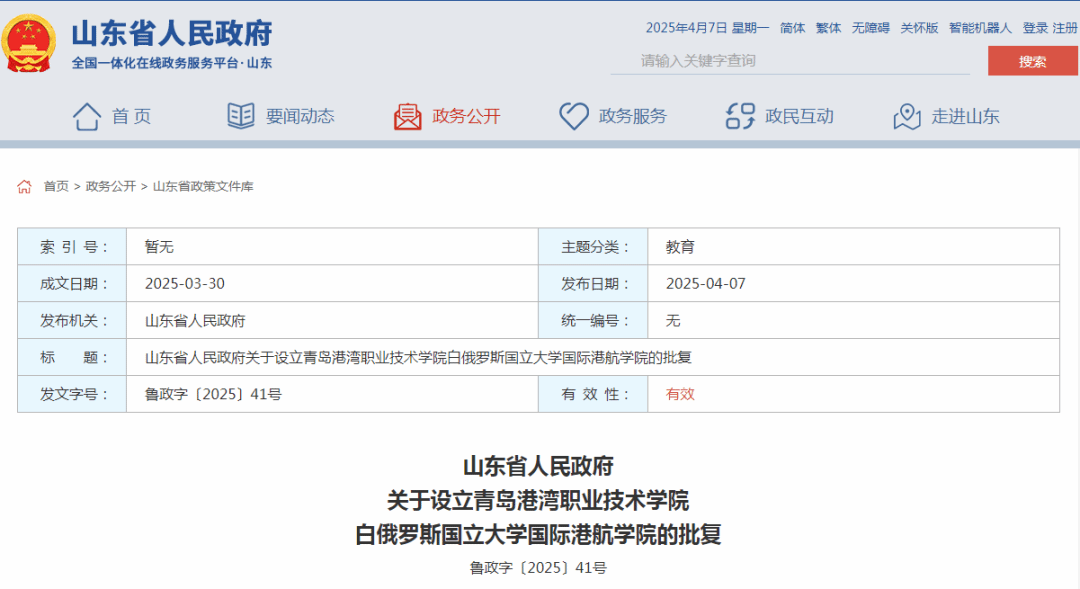Click the national emblem logo
This screenshot has width=1080, height=589.
(30, 44)
